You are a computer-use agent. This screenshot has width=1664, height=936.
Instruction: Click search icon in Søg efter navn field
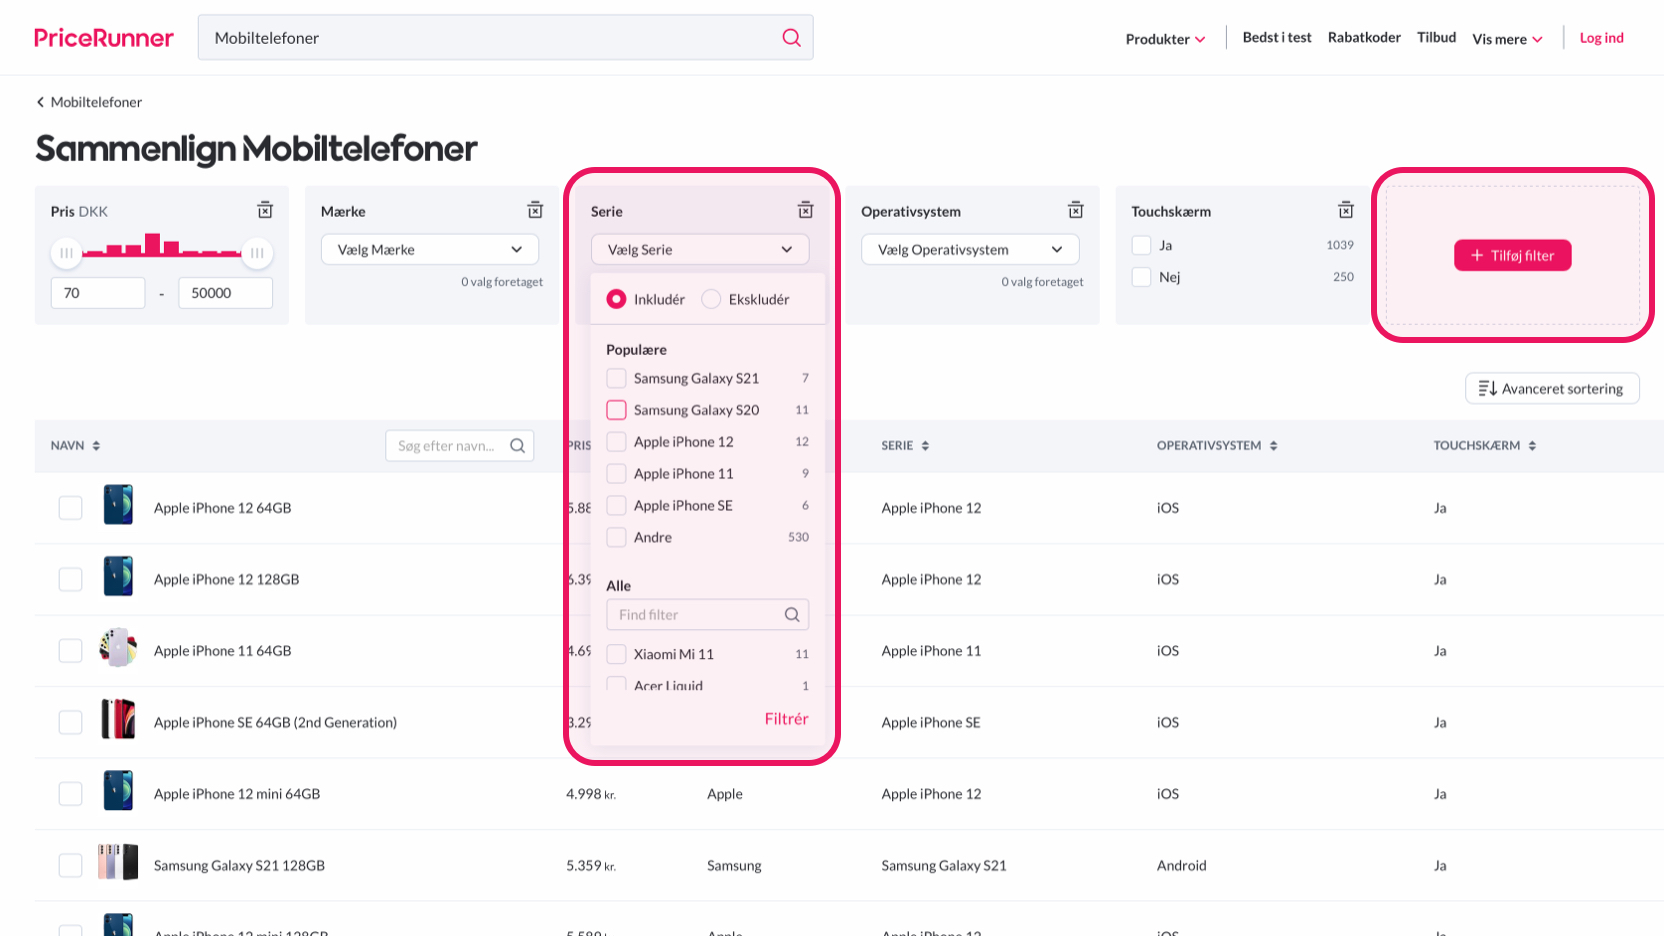click(x=517, y=446)
